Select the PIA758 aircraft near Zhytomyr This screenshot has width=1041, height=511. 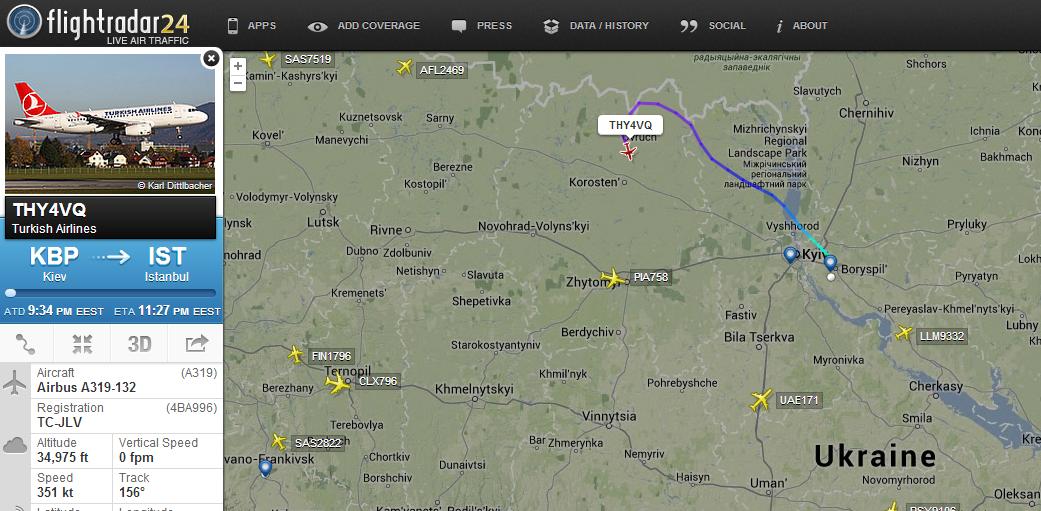612,278
